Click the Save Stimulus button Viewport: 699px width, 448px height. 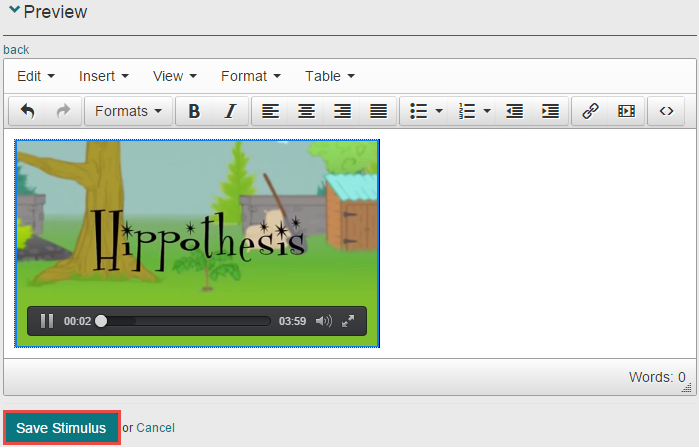62,428
